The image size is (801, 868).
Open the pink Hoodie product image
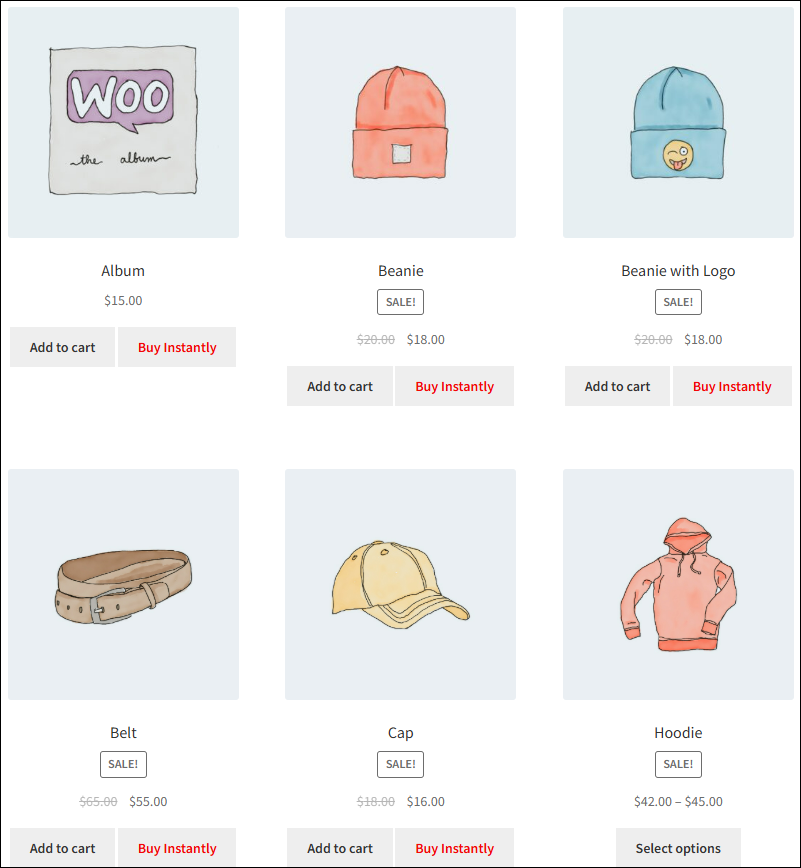pos(678,585)
